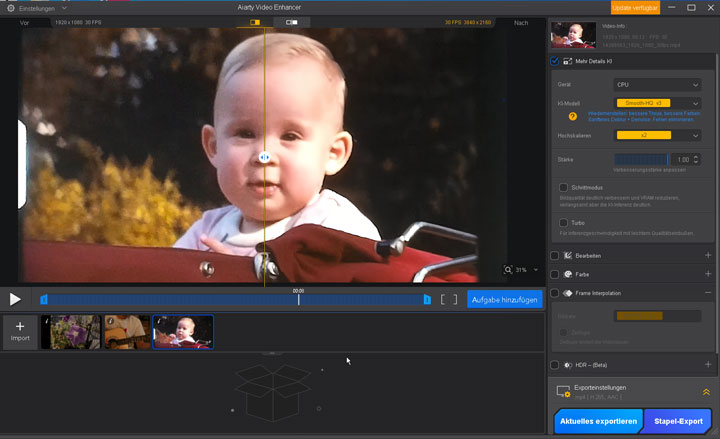Open the KI-Modell Smooth-HQ dropdown

657,103
